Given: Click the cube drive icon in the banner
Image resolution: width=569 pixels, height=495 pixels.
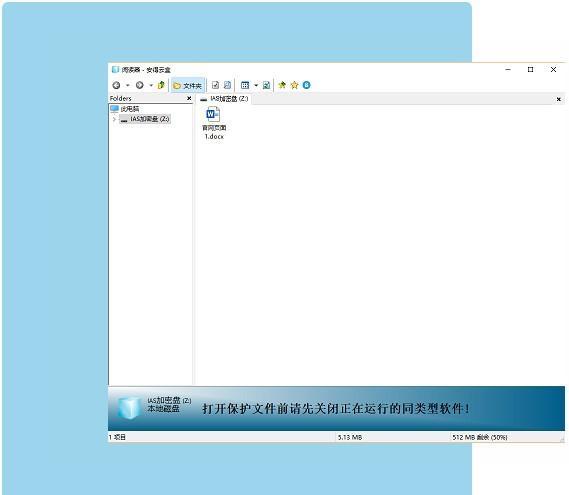Looking at the screenshot, I should (x=129, y=408).
